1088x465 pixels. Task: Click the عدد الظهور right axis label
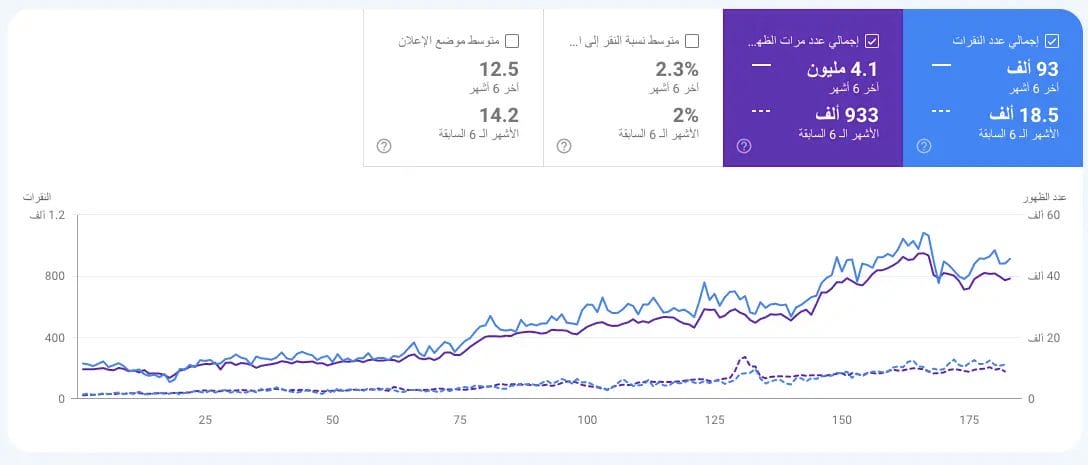coord(1047,196)
